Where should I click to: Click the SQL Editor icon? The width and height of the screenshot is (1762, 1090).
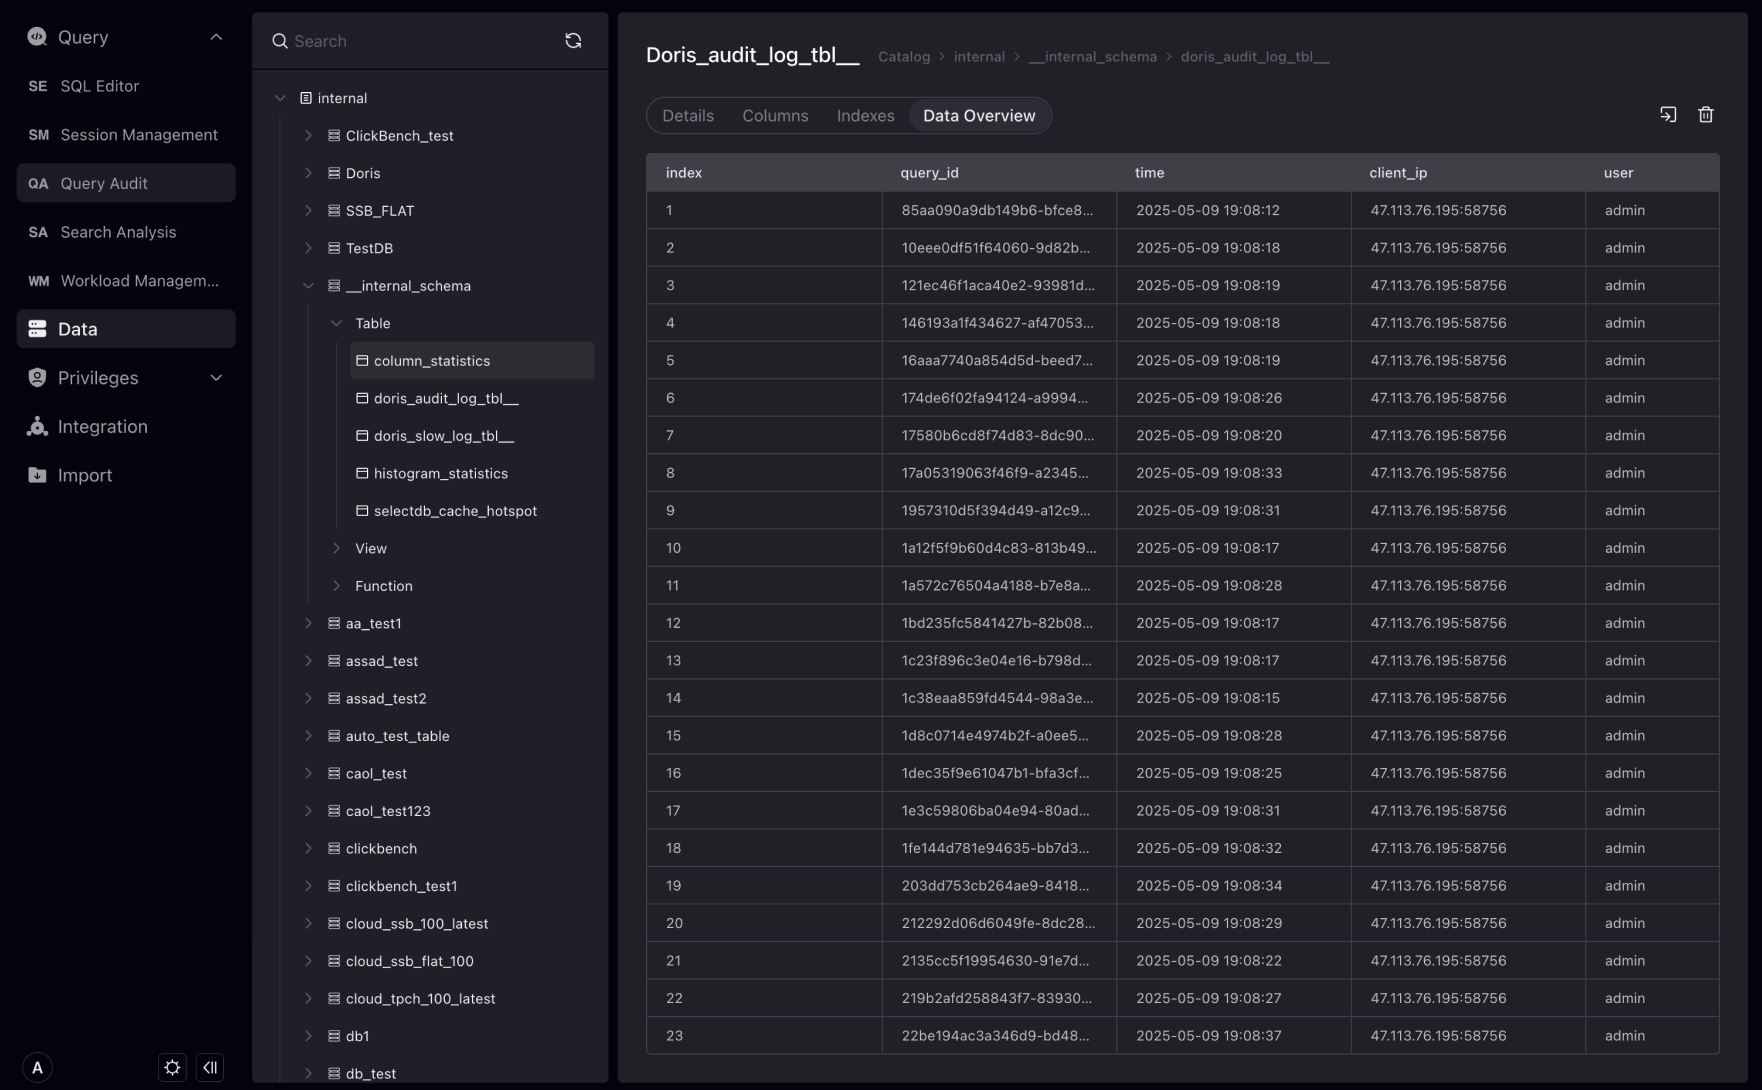click(37, 86)
